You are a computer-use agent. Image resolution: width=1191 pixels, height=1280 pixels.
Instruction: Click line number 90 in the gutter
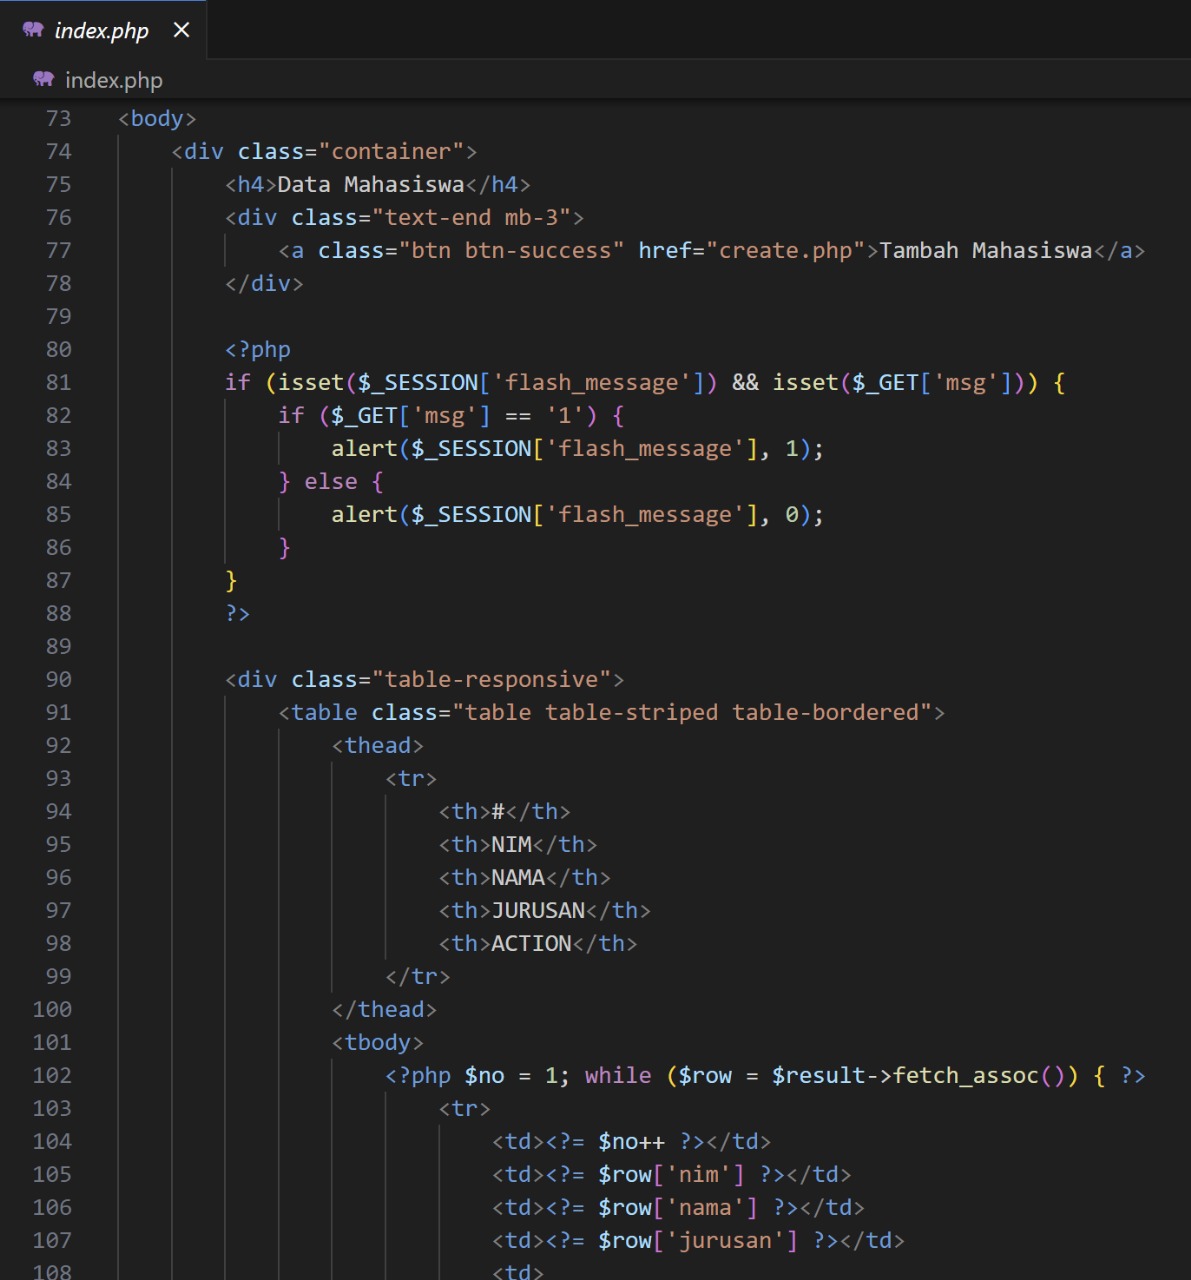point(58,679)
